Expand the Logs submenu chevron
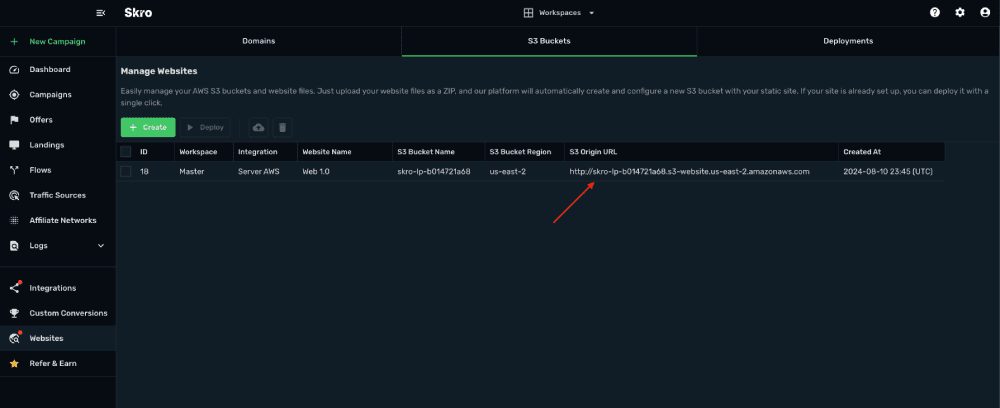1000x408 pixels. coord(101,245)
